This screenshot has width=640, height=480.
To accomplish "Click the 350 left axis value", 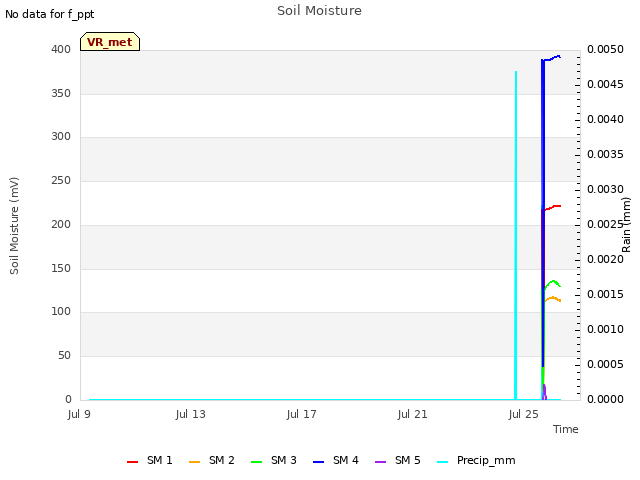I will pyautogui.click(x=61, y=93).
